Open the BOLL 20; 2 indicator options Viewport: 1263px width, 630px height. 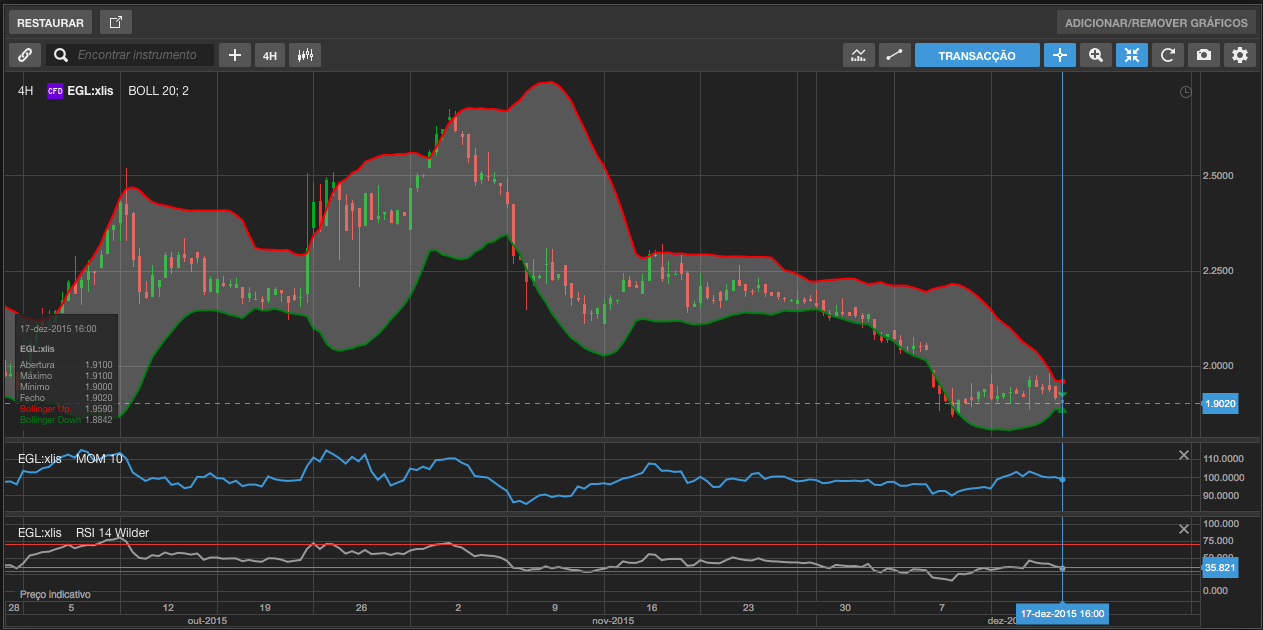point(158,91)
